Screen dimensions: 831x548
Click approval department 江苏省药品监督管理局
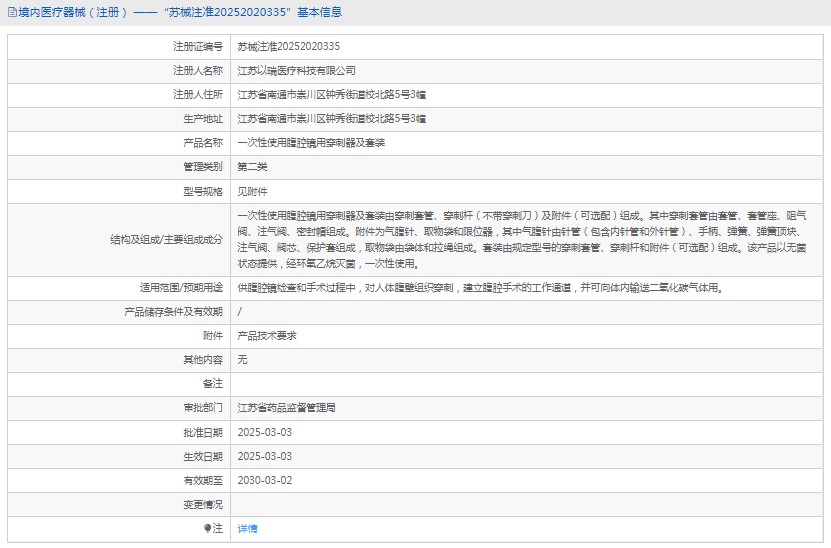(x=286, y=408)
